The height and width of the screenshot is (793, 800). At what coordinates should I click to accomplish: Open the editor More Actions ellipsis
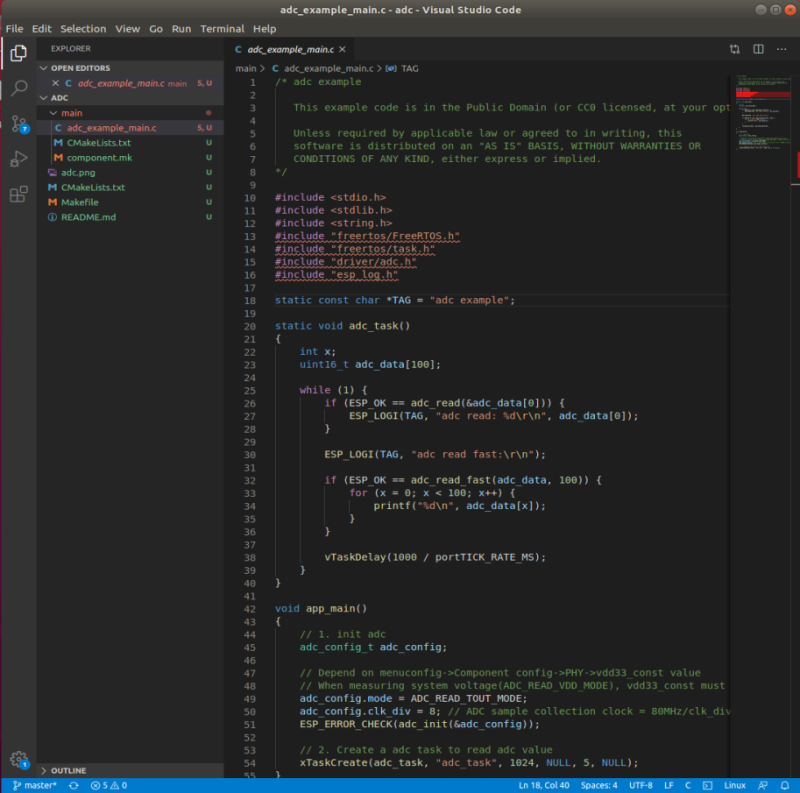click(782, 49)
